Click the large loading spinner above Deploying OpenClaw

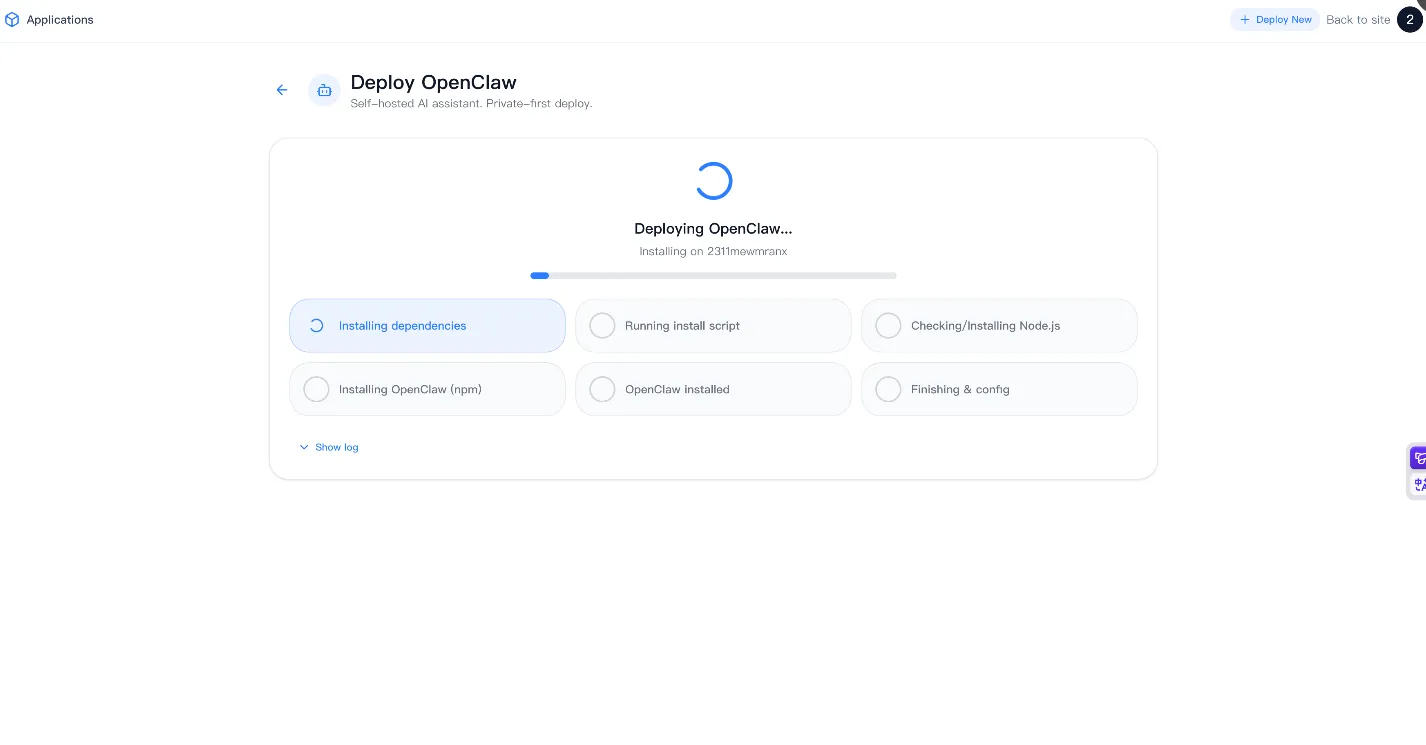click(713, 181)
